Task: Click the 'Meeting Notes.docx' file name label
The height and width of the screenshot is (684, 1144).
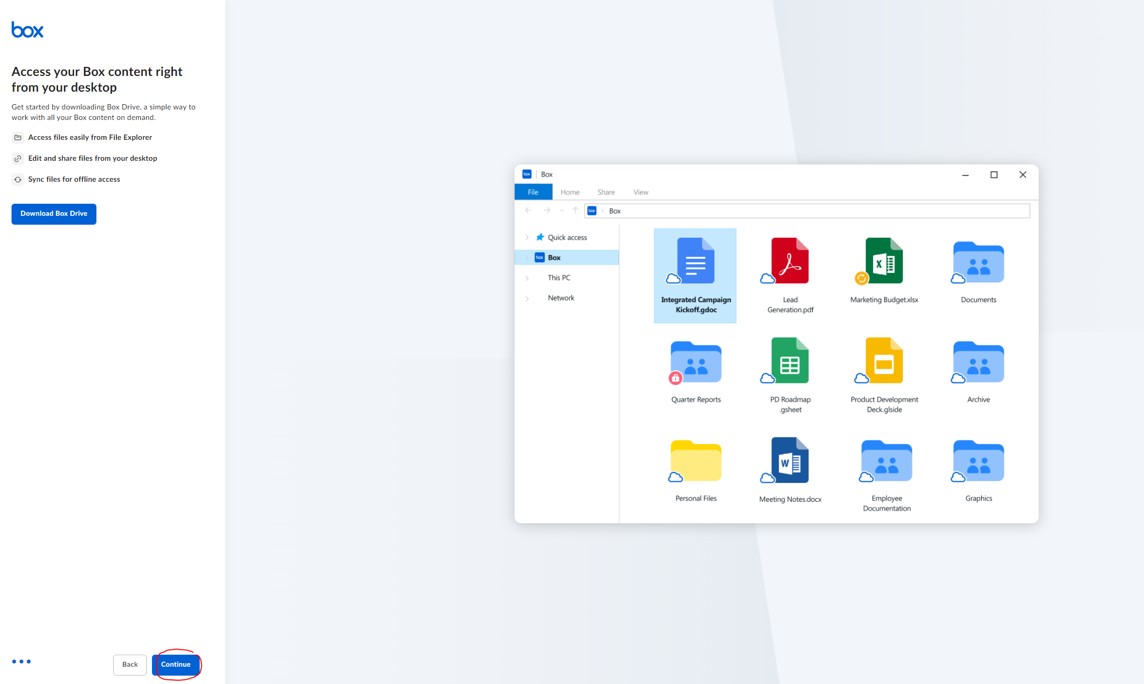Action: point(790,500)
